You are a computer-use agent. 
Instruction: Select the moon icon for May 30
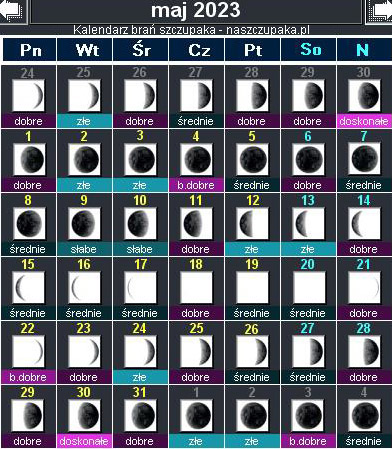[84, 415]
